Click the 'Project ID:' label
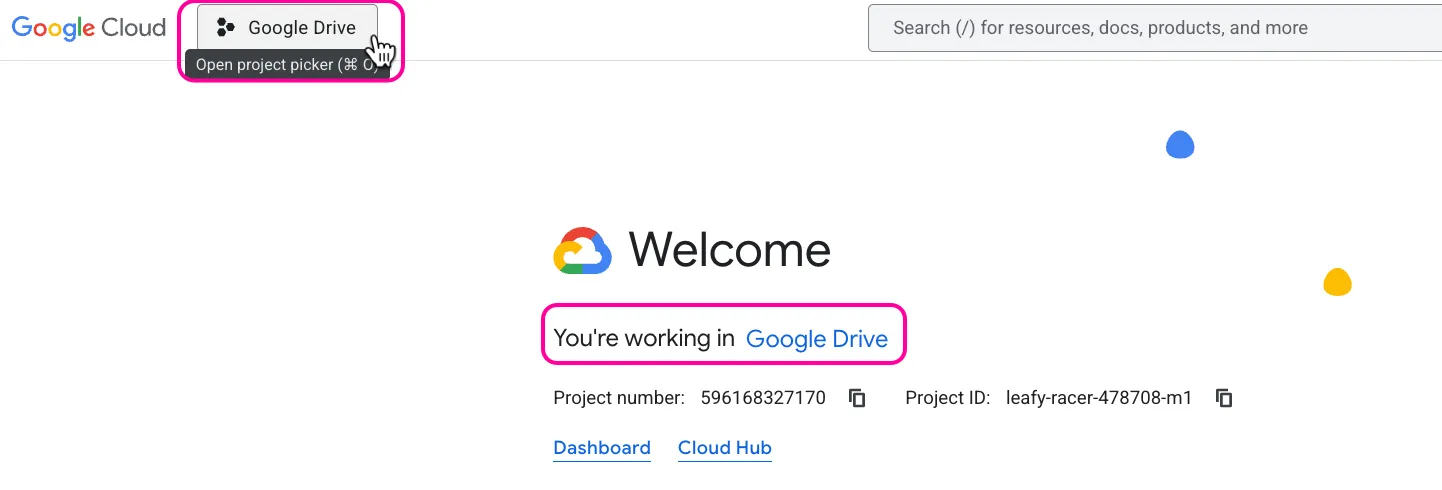 [948, 398]
